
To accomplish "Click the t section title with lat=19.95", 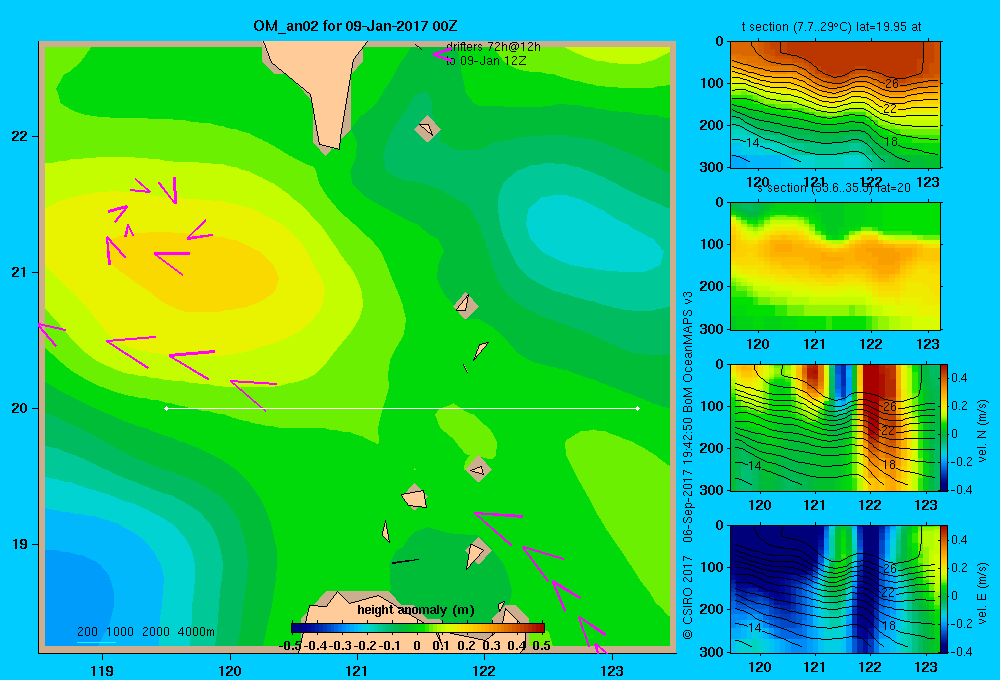I will [831, 27].
